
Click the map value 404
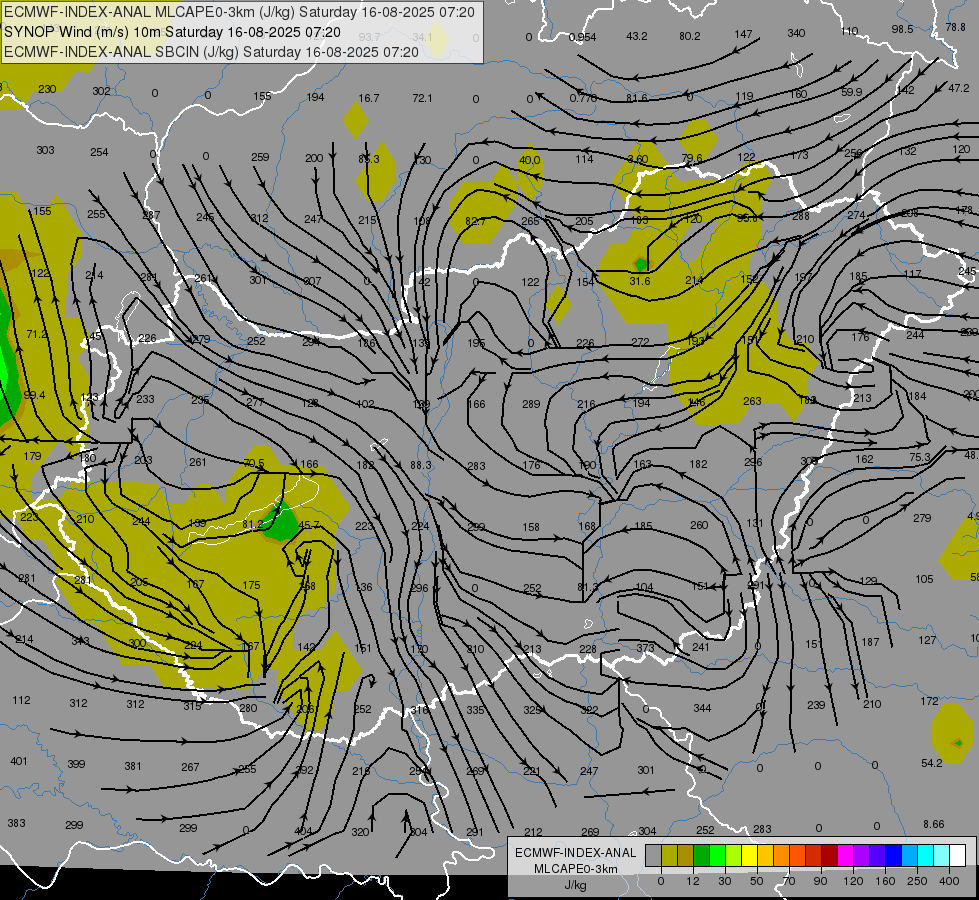pyautogui.click(x=303, y=831)
